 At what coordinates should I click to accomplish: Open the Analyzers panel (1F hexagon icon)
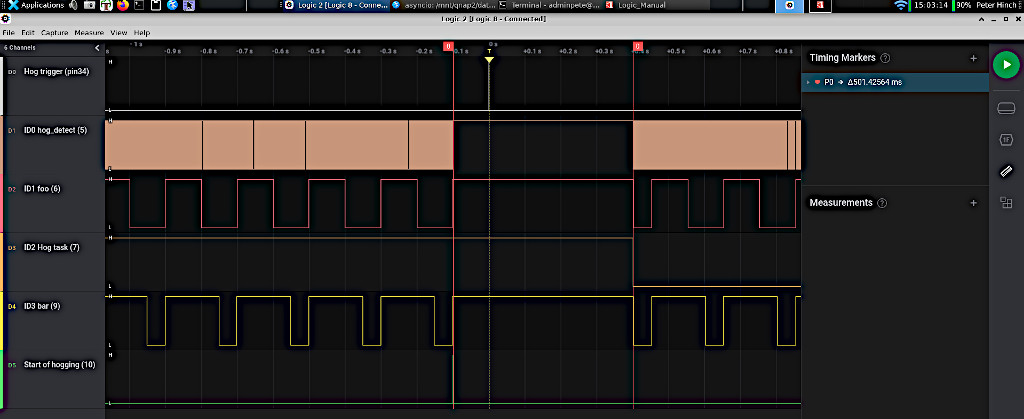tap(1006, 140)
